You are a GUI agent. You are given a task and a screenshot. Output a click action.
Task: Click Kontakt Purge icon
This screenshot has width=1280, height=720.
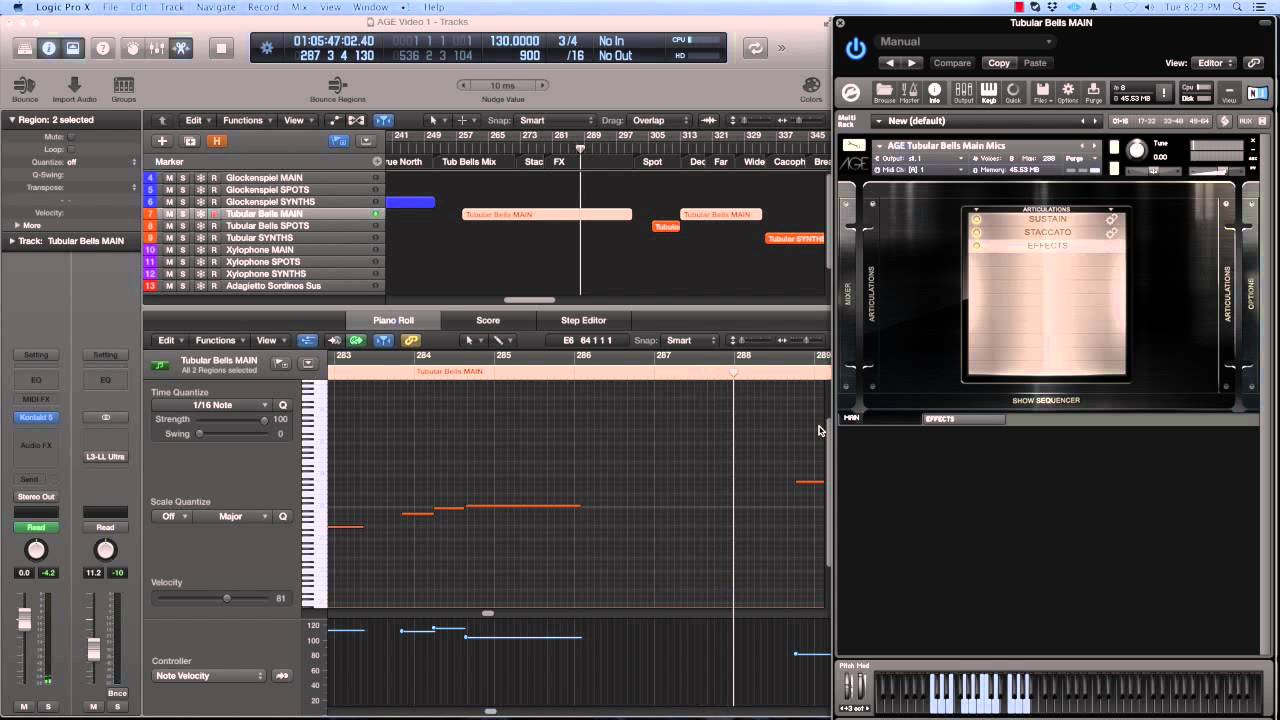pos(1093,92)
